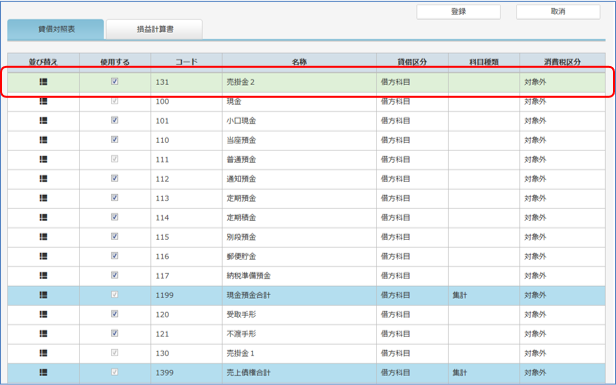The image size is (616, 385).
Task: Toggle the 使用する checkbox for 当座預金
Action: (x=115, y=139)
